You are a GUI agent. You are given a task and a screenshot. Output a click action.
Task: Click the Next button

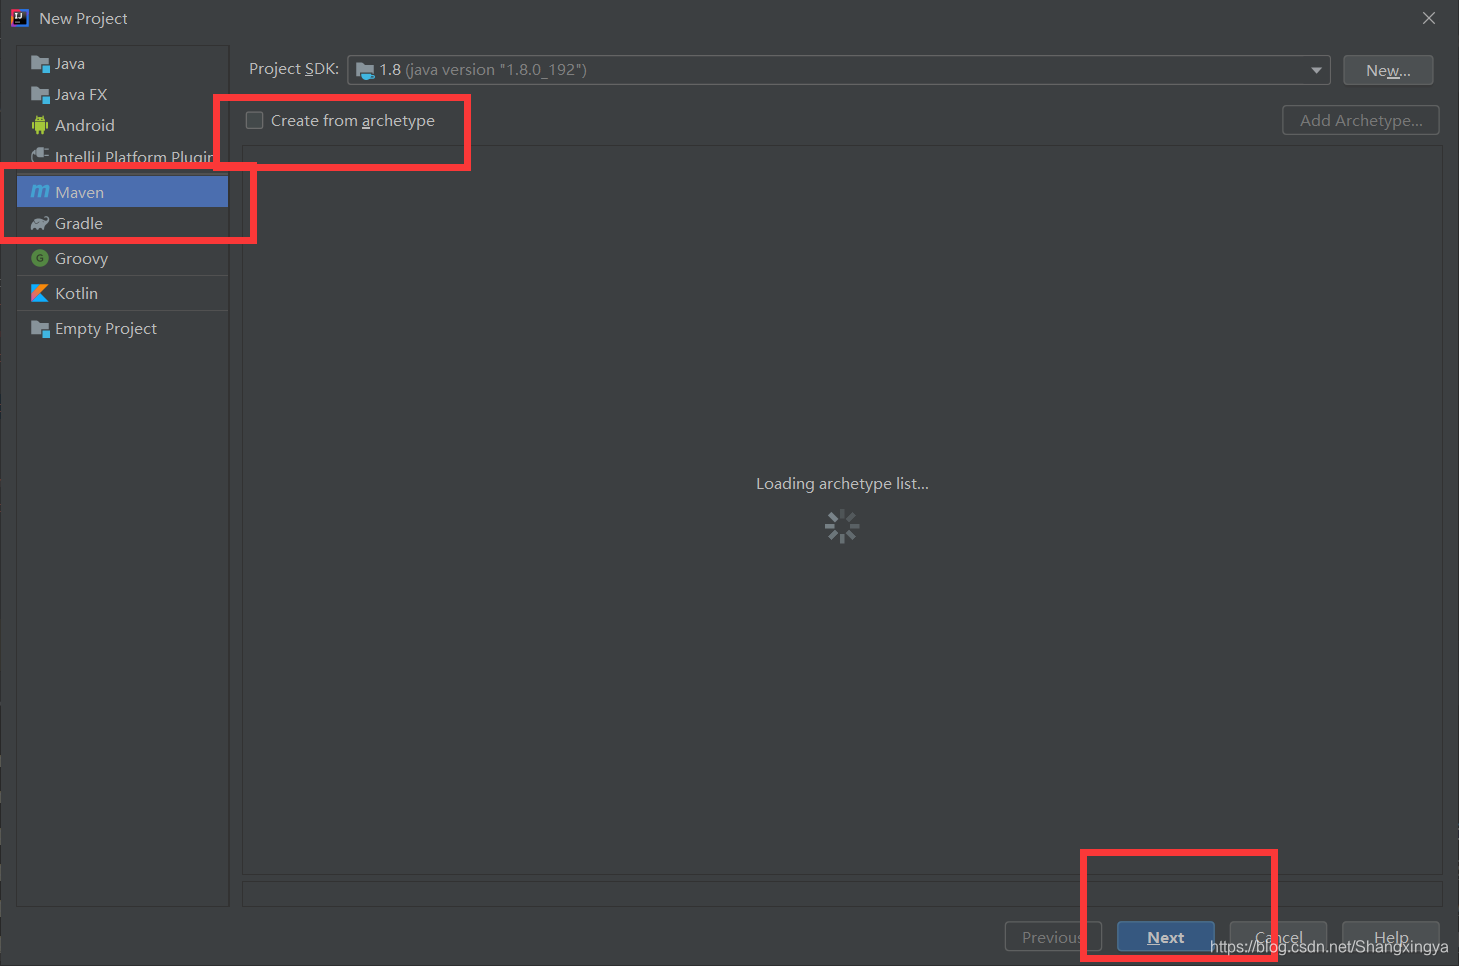click(1166, 937)
